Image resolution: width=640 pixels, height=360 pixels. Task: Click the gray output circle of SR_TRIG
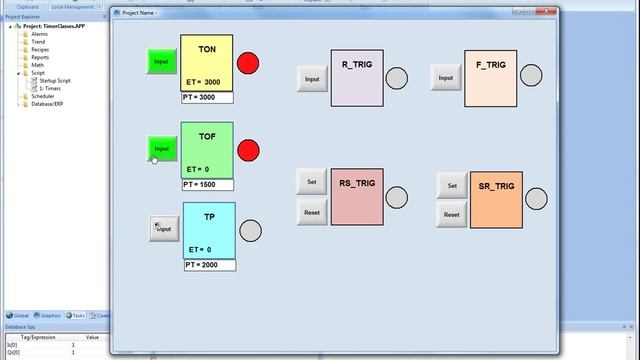tap(536, 199)
